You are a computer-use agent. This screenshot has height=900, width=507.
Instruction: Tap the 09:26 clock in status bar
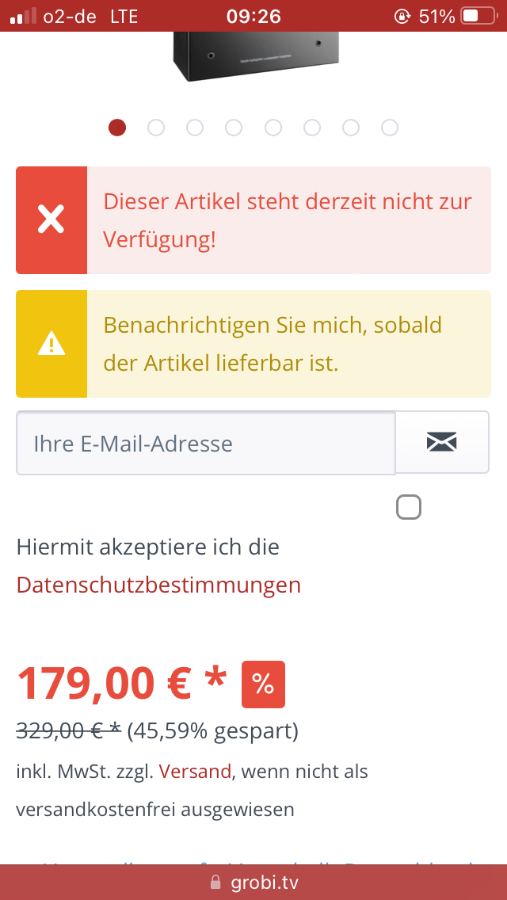click(x=253, y=16)
